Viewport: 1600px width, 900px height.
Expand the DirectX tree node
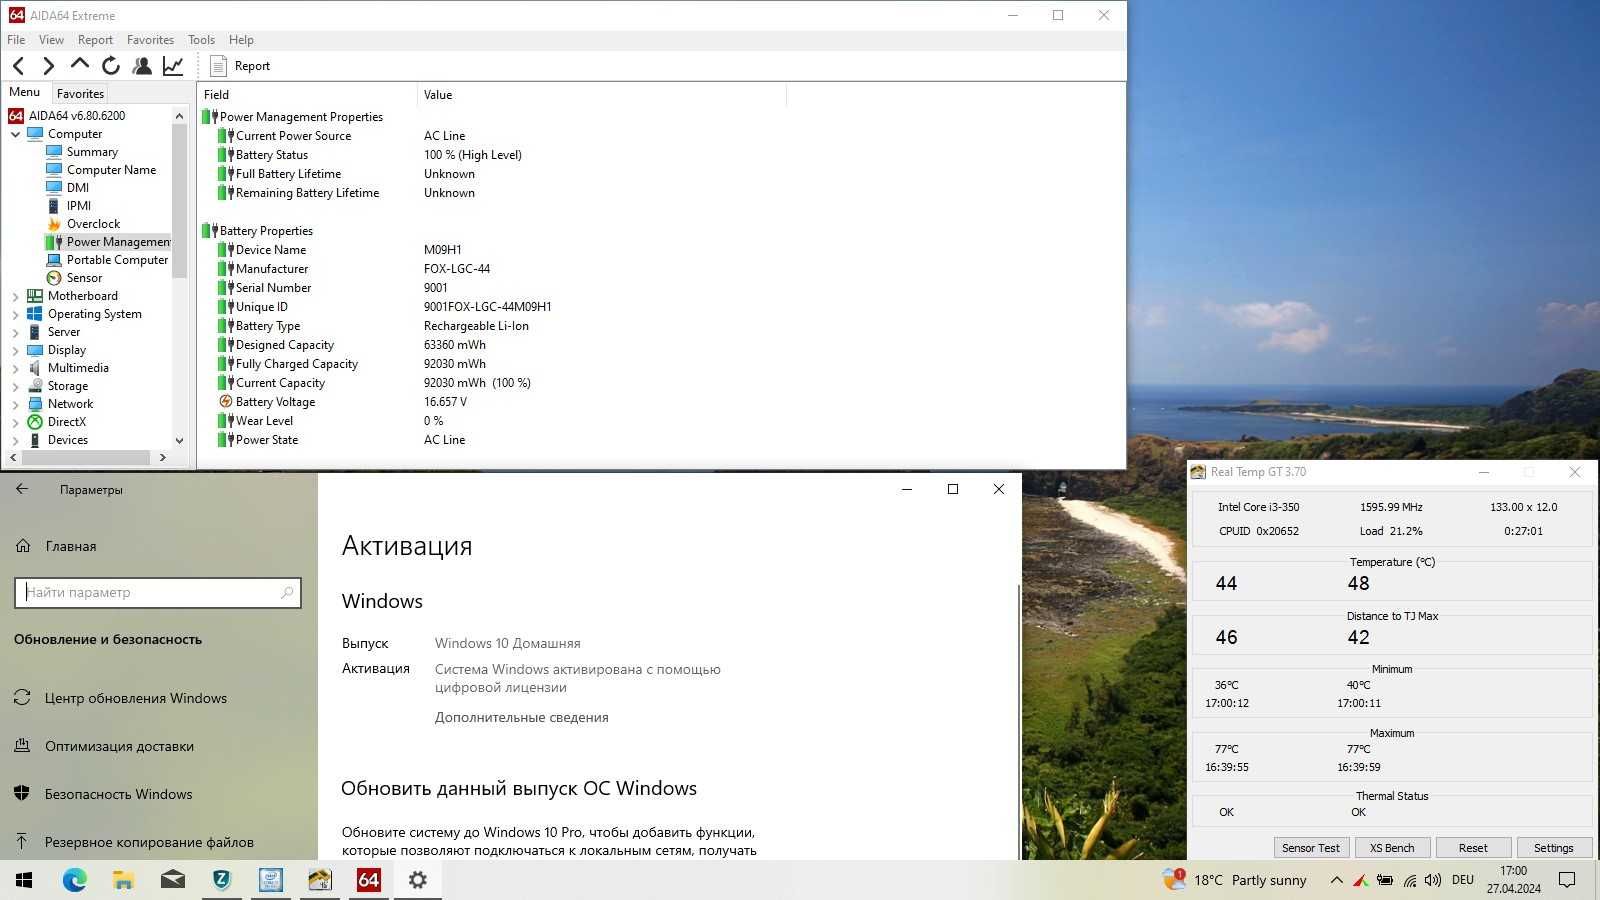(15, 422)
